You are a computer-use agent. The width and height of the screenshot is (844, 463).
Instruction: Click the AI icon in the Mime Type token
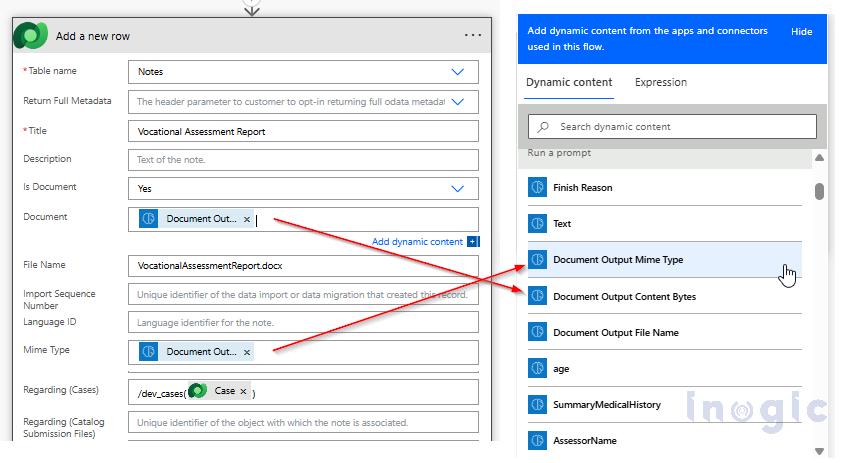pyautogui.click(x=149, y=352)
